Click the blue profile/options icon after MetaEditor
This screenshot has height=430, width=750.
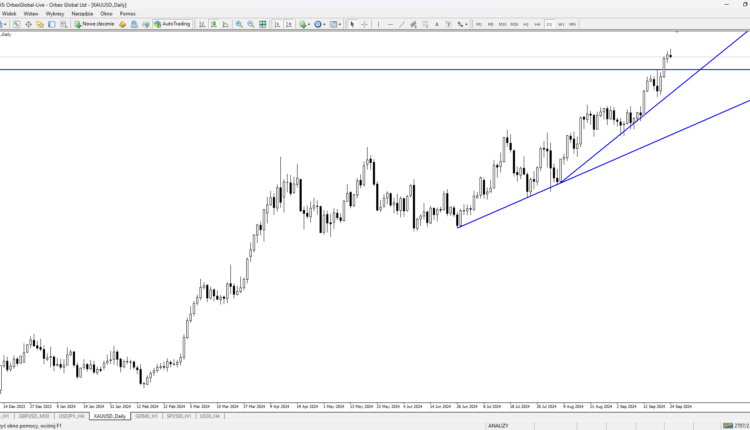[x=134, y=24]
